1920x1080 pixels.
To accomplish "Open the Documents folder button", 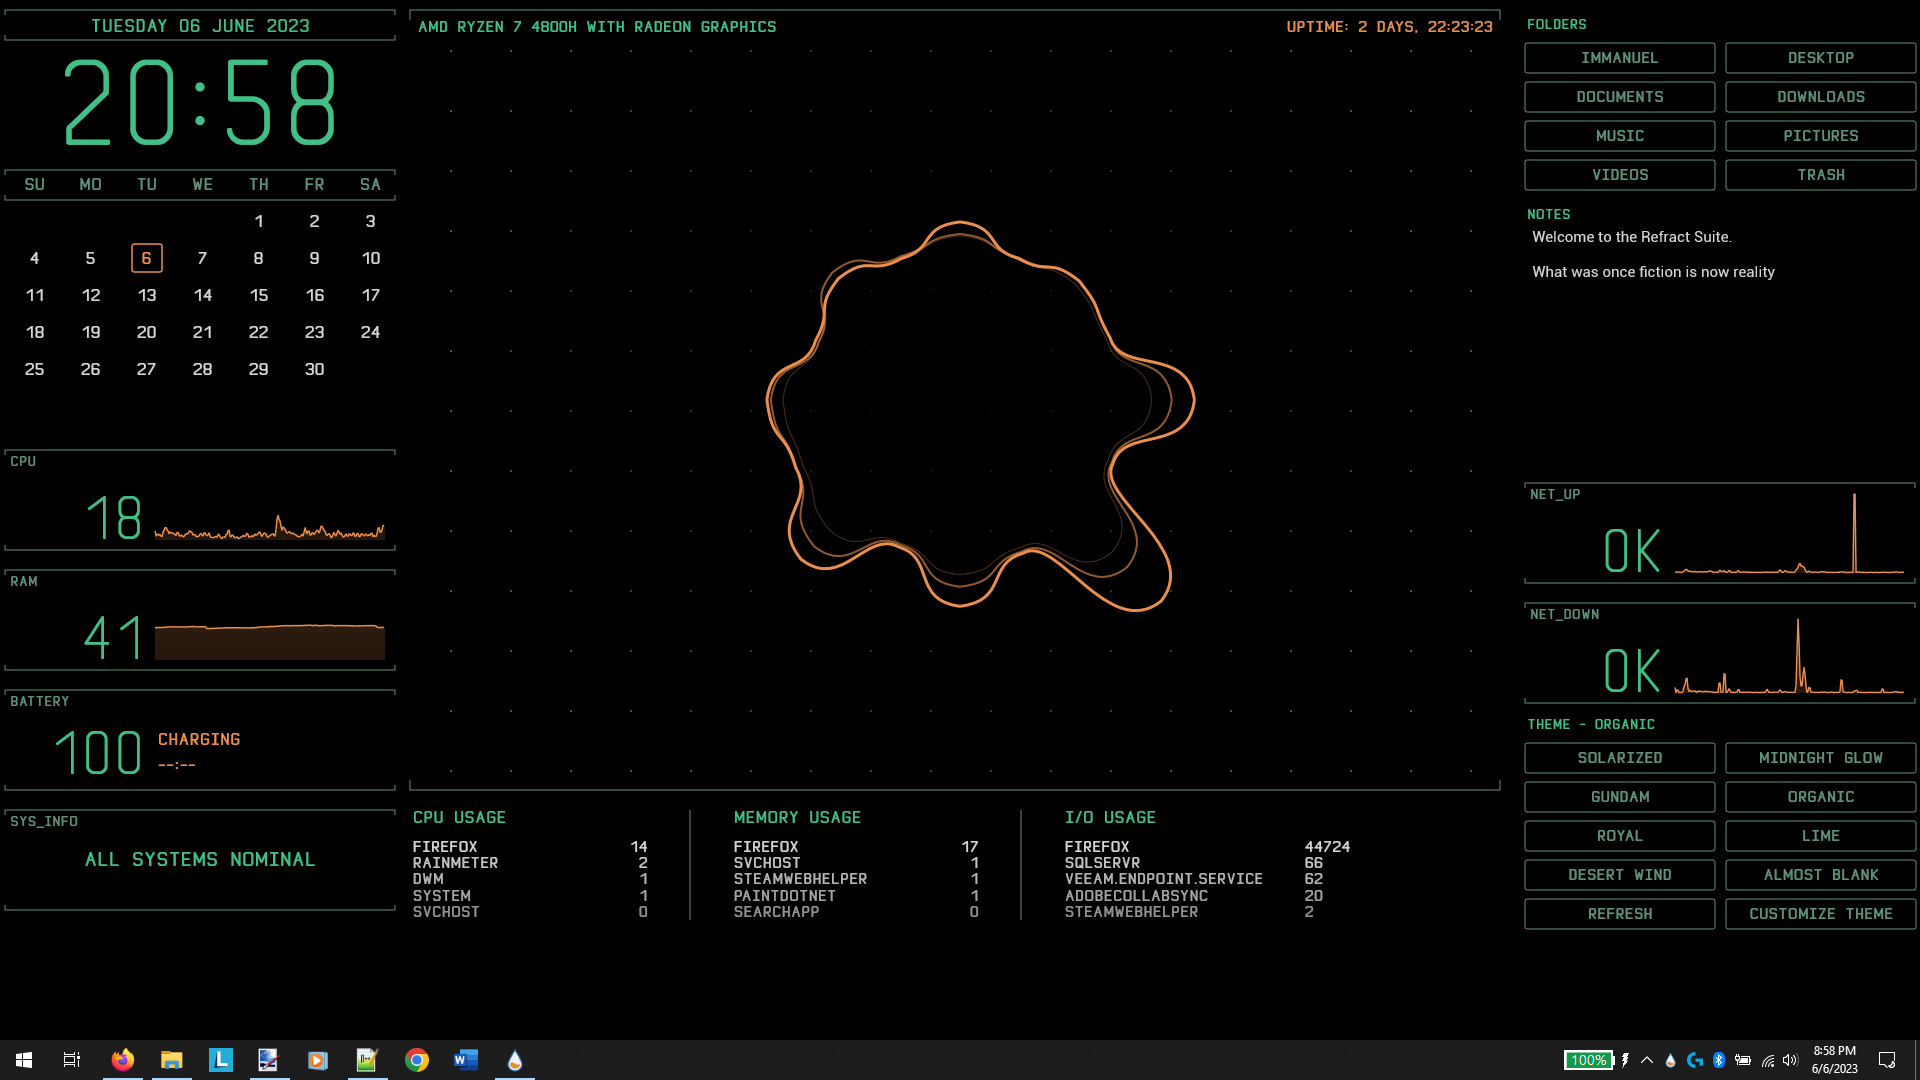I will point(1619,97).
